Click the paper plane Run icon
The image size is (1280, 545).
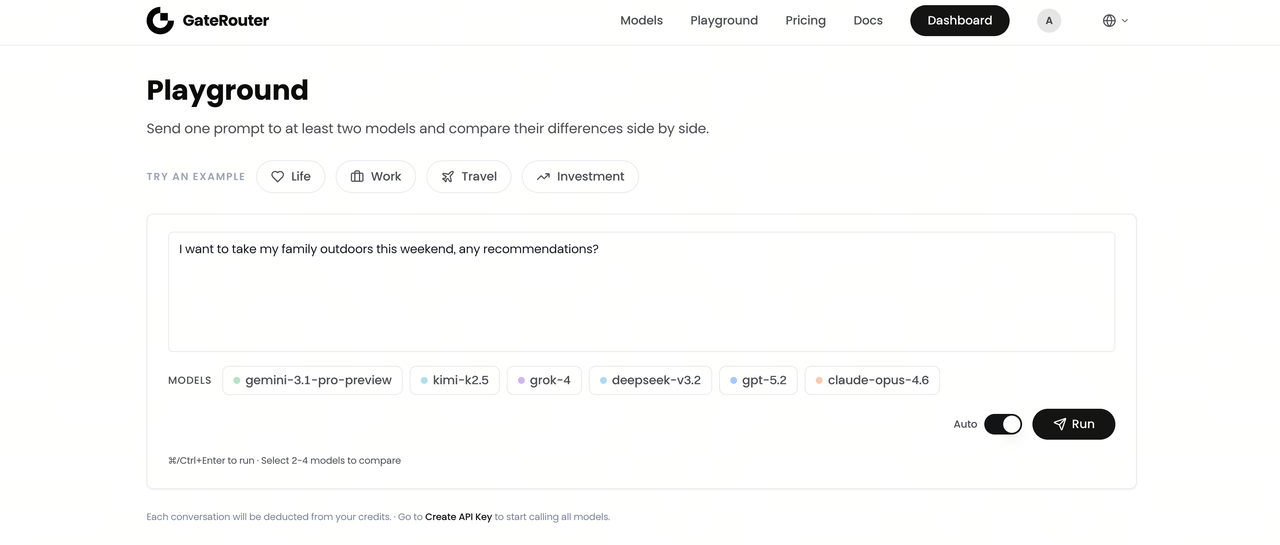pos(1060,424)
